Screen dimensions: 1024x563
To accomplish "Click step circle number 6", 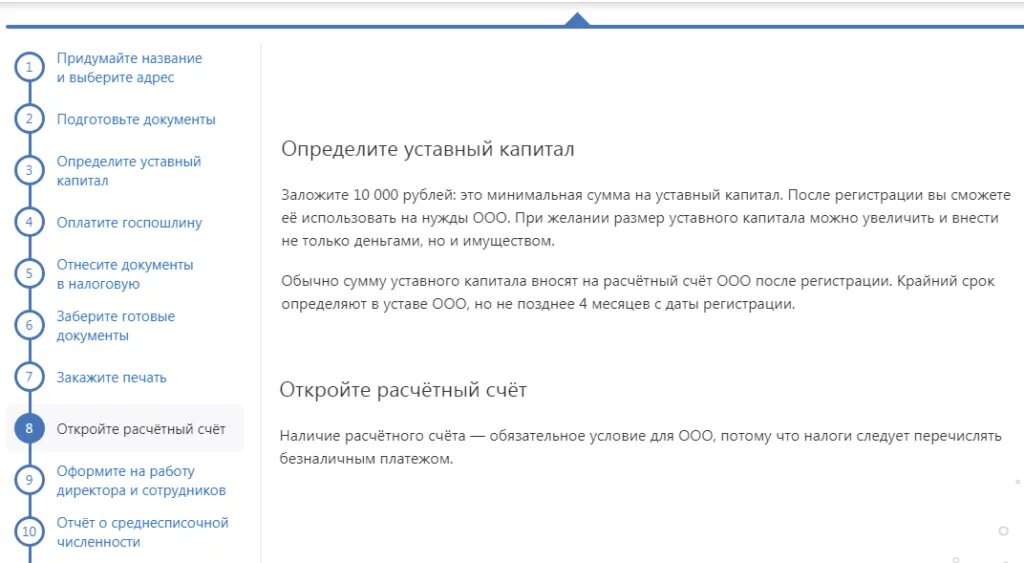I will point(29,325).
